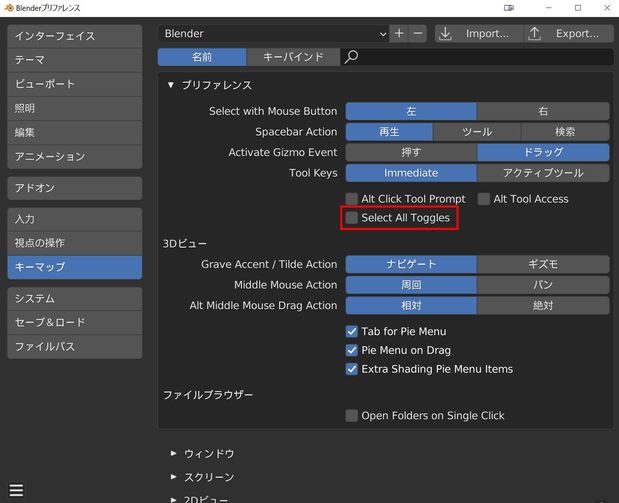Screen dimensions: 619x503
Task: Set Grave Accent action to ナビゲート
Action: point(411,264)
